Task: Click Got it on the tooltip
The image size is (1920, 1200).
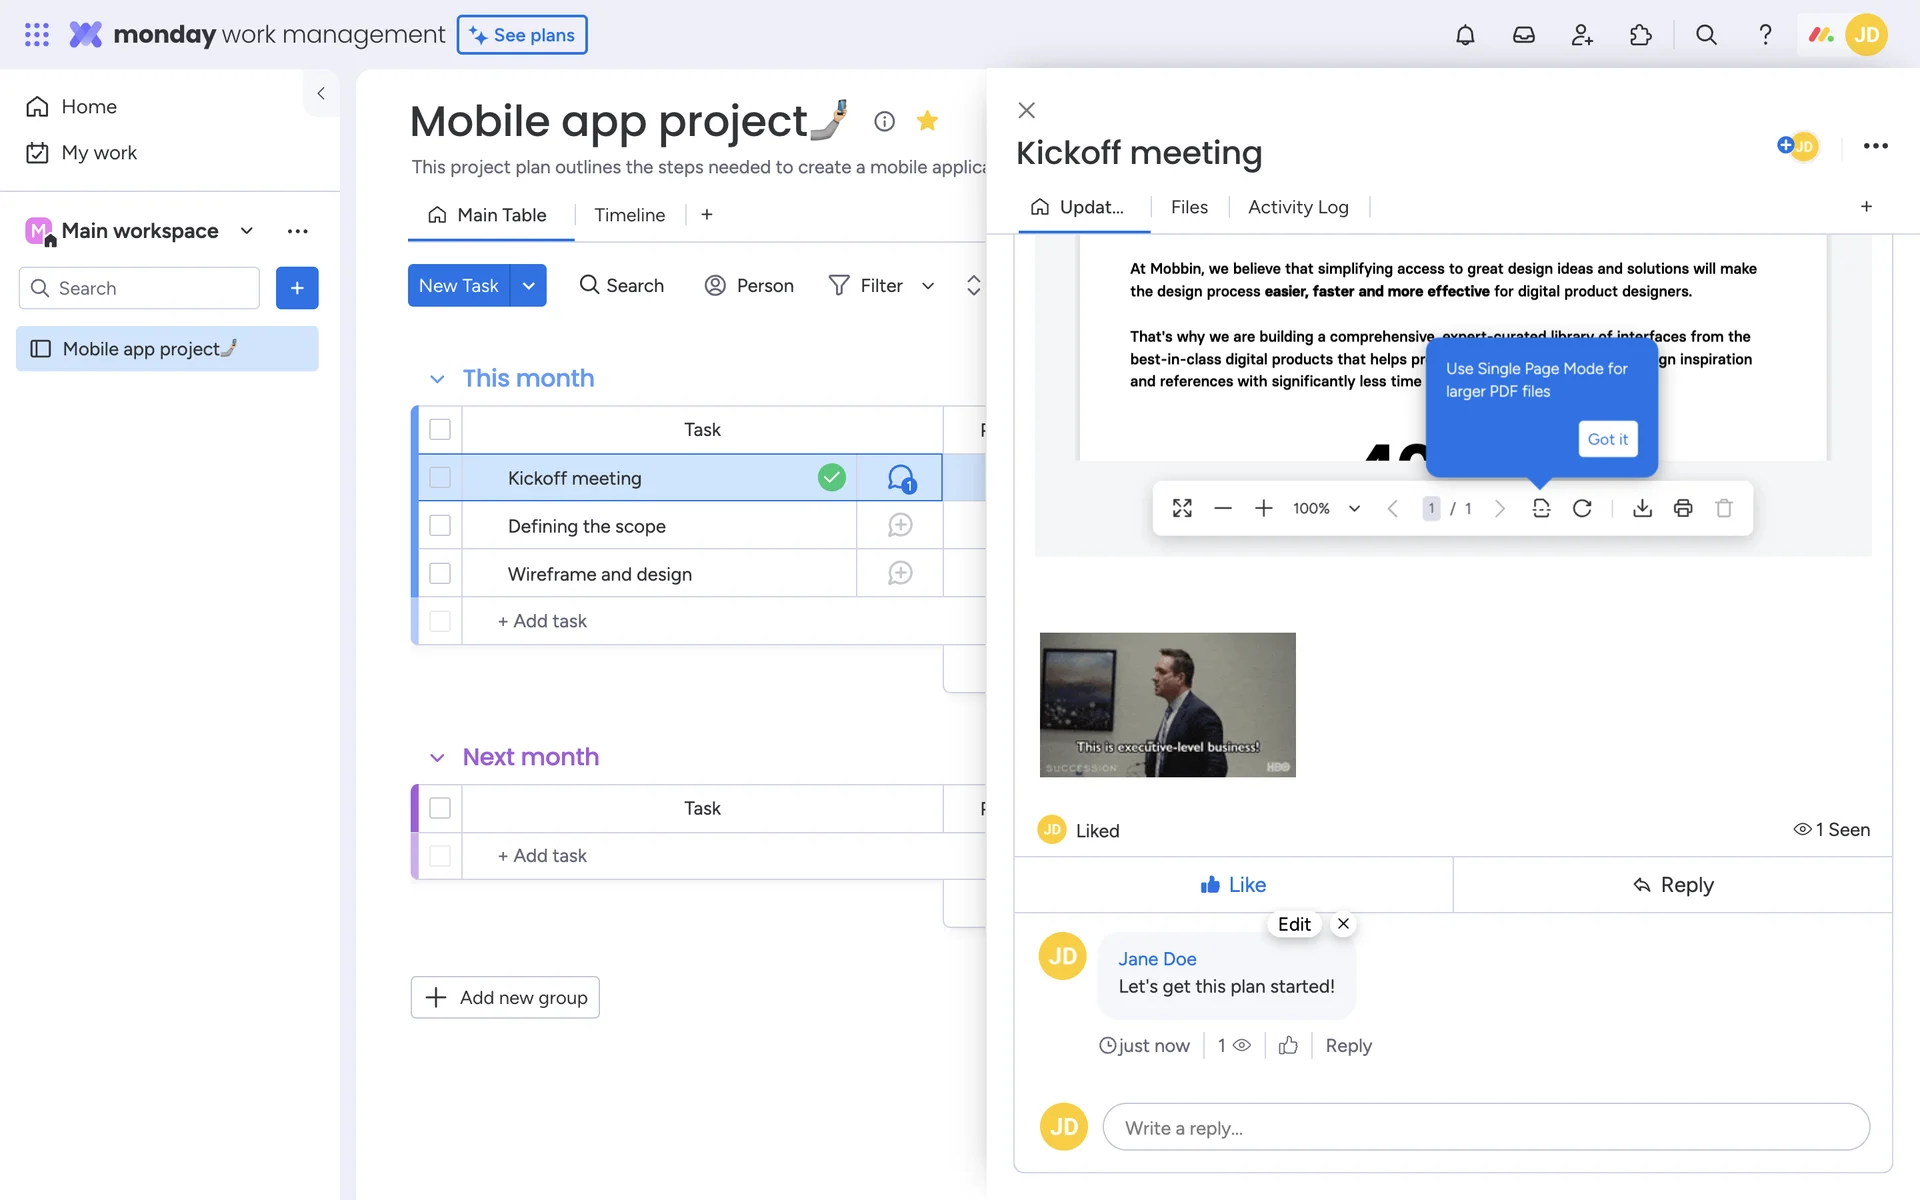Action: 1607,439
